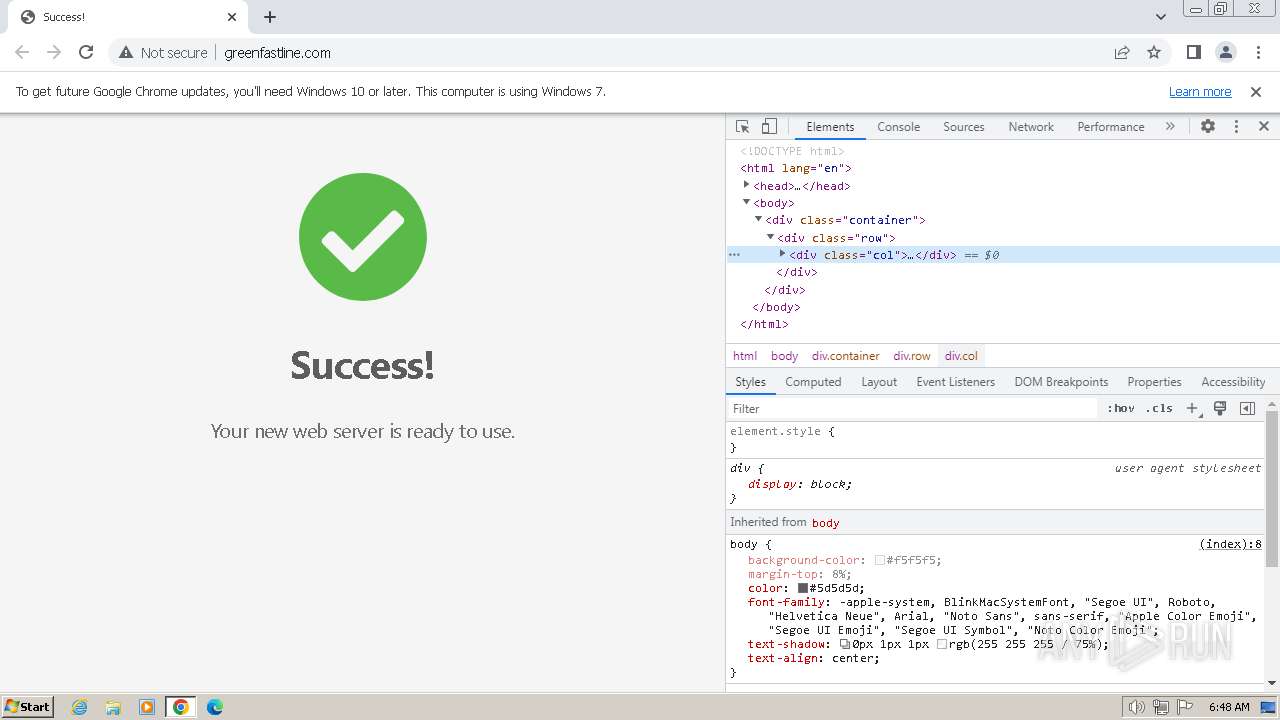Image resolution: width=1280 pixels, height=720 pixels.
Task: Open Microsoft Edge from the taskbar
Action: pyautogui.click(x=215, y=707)
